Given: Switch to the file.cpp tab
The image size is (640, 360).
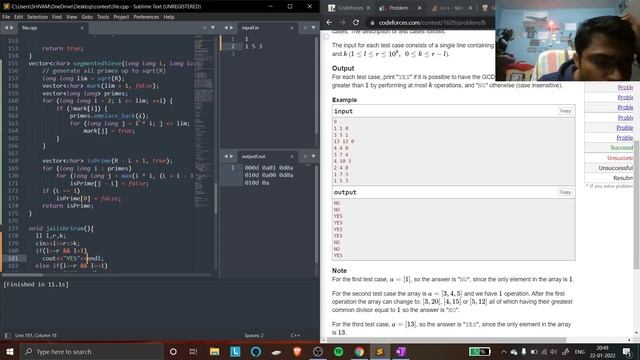Looking at the screenshot, I should [52, 28].
